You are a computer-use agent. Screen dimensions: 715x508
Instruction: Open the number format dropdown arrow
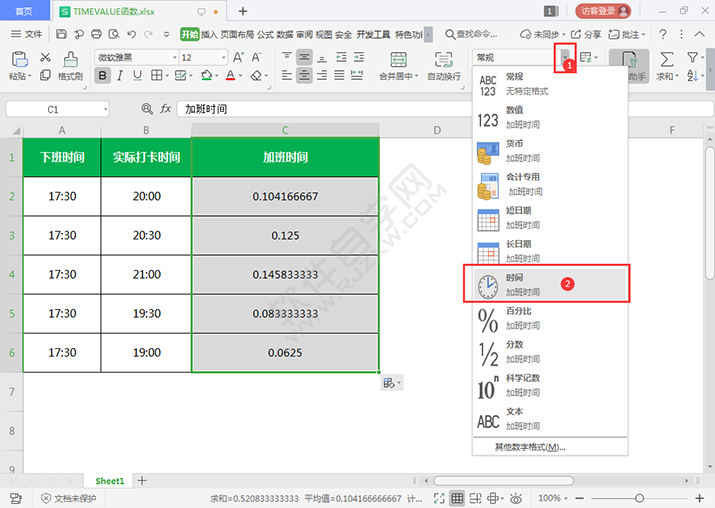click(x=566, y=57)
